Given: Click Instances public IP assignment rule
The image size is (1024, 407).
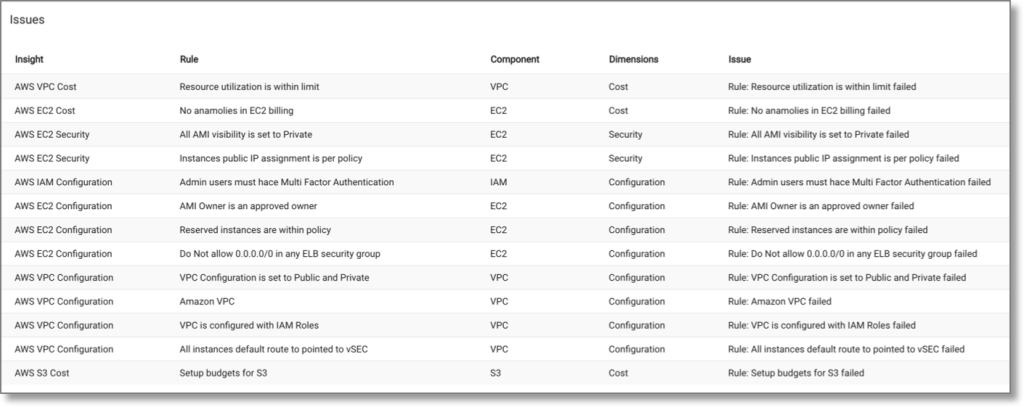Looking at the screenshot, I should pyautogui.click(x=271, y=158).
